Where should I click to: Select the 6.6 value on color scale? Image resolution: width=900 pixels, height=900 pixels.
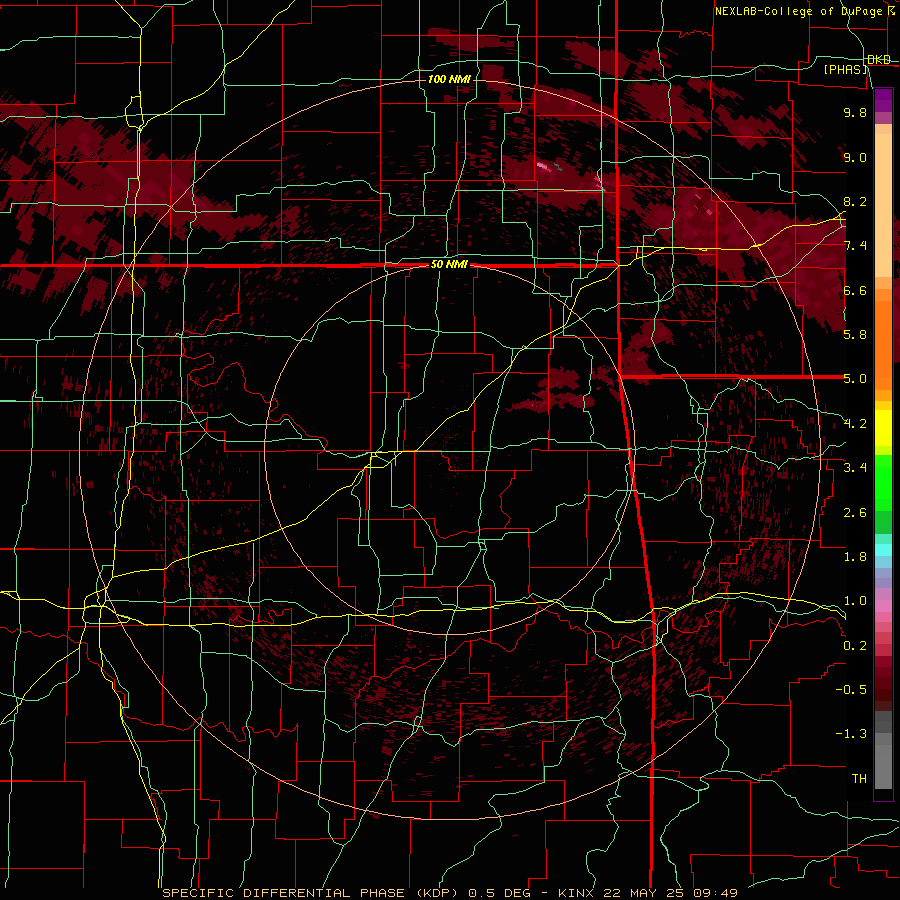855,290
